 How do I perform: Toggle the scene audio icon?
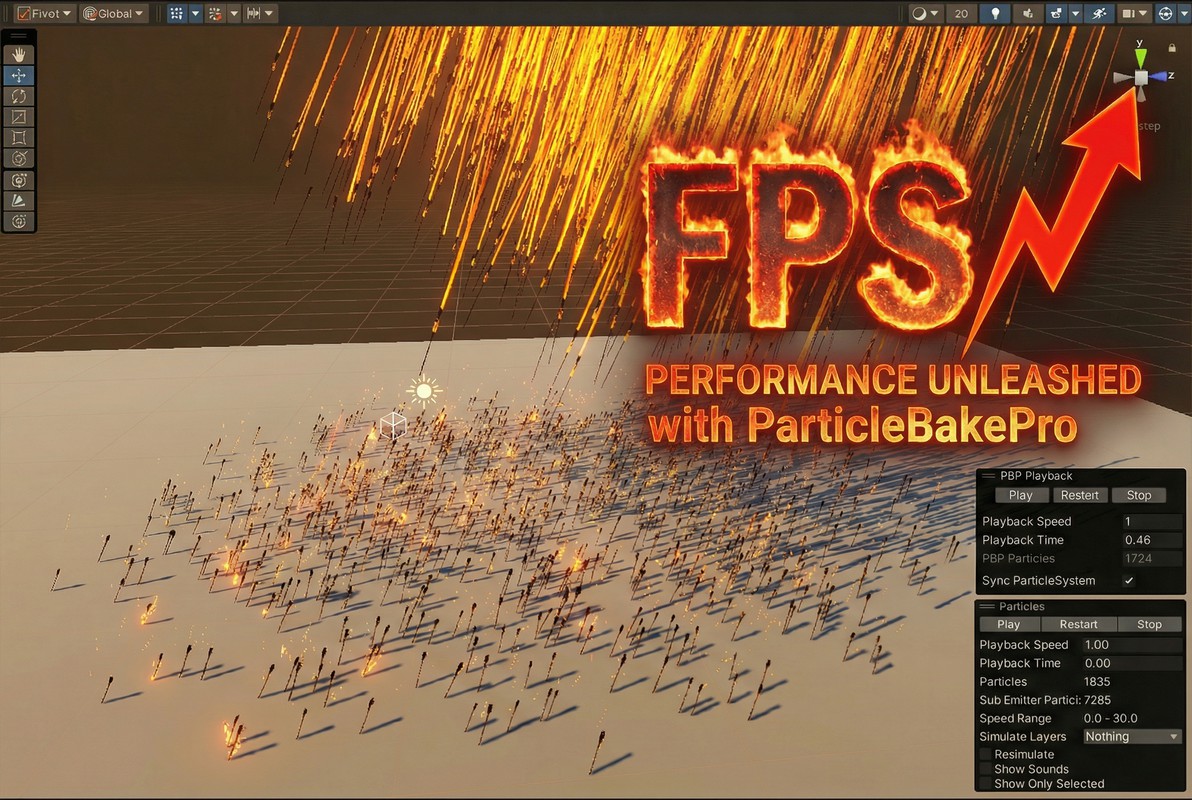point(1028,13)
